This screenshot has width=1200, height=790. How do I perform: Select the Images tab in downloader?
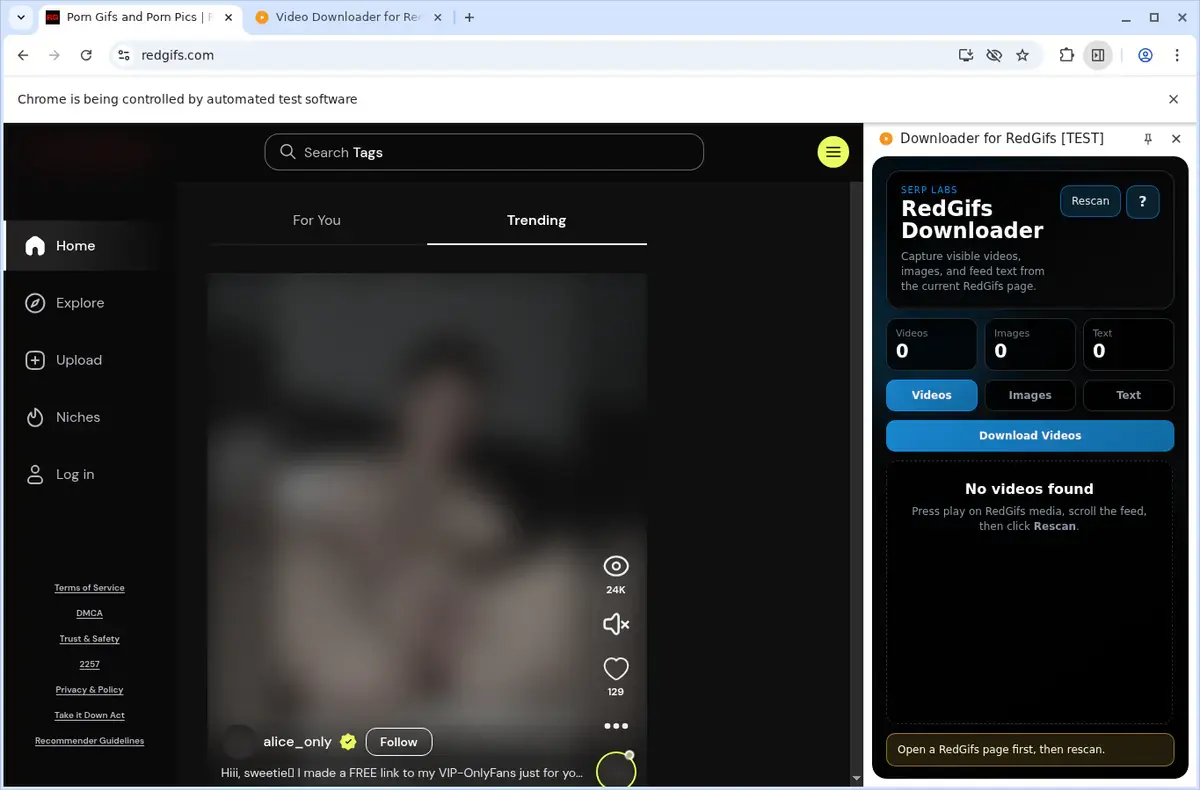pos(1030,395)
